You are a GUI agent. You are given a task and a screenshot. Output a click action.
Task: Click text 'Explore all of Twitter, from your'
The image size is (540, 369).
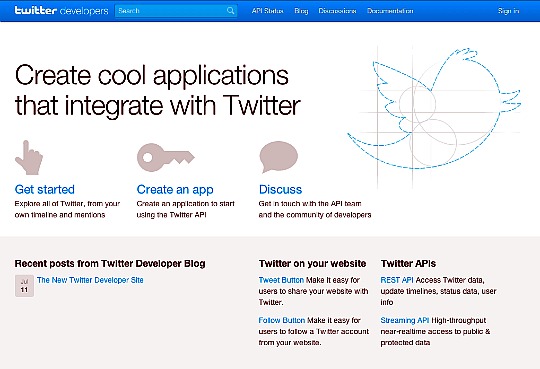[x=67, y=204]
